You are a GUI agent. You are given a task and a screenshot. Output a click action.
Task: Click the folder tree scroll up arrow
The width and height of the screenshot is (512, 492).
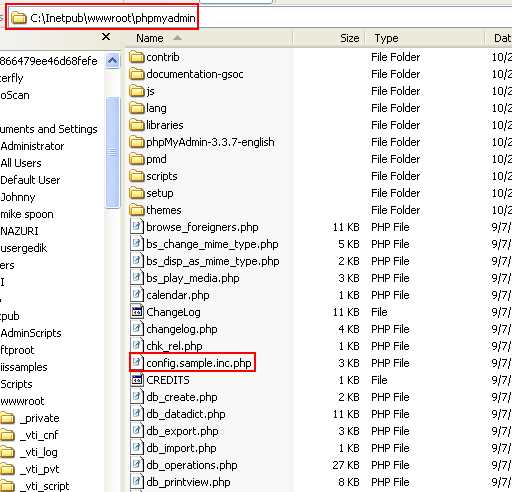112,61
